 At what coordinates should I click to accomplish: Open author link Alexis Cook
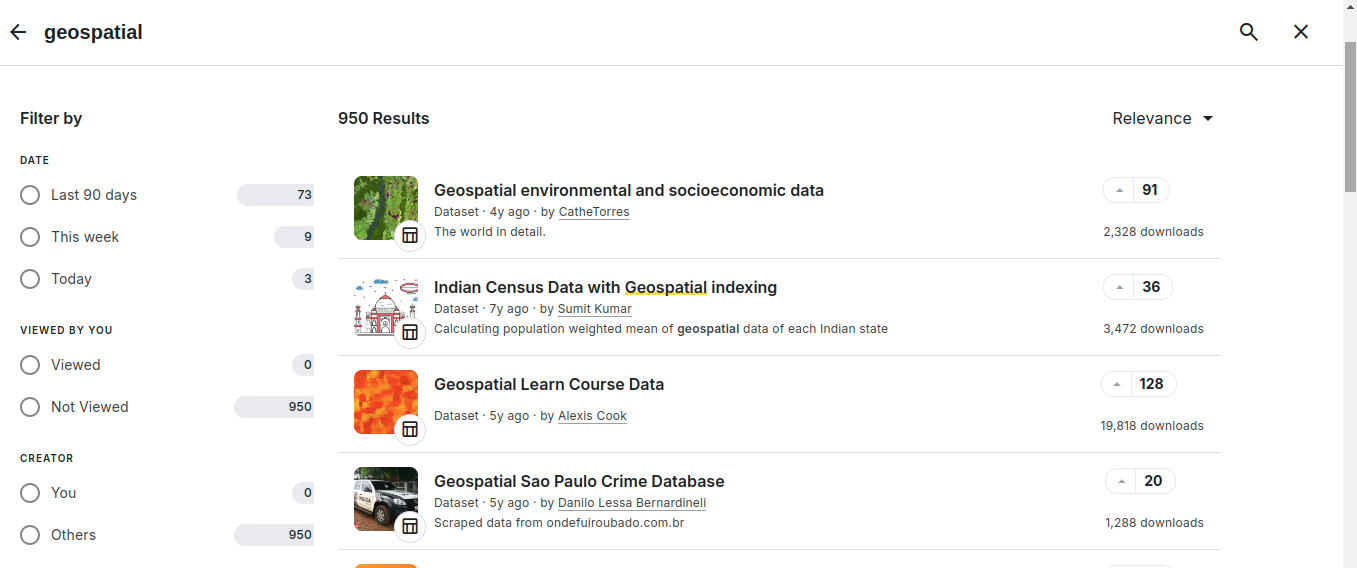click(x=592, y=416)
